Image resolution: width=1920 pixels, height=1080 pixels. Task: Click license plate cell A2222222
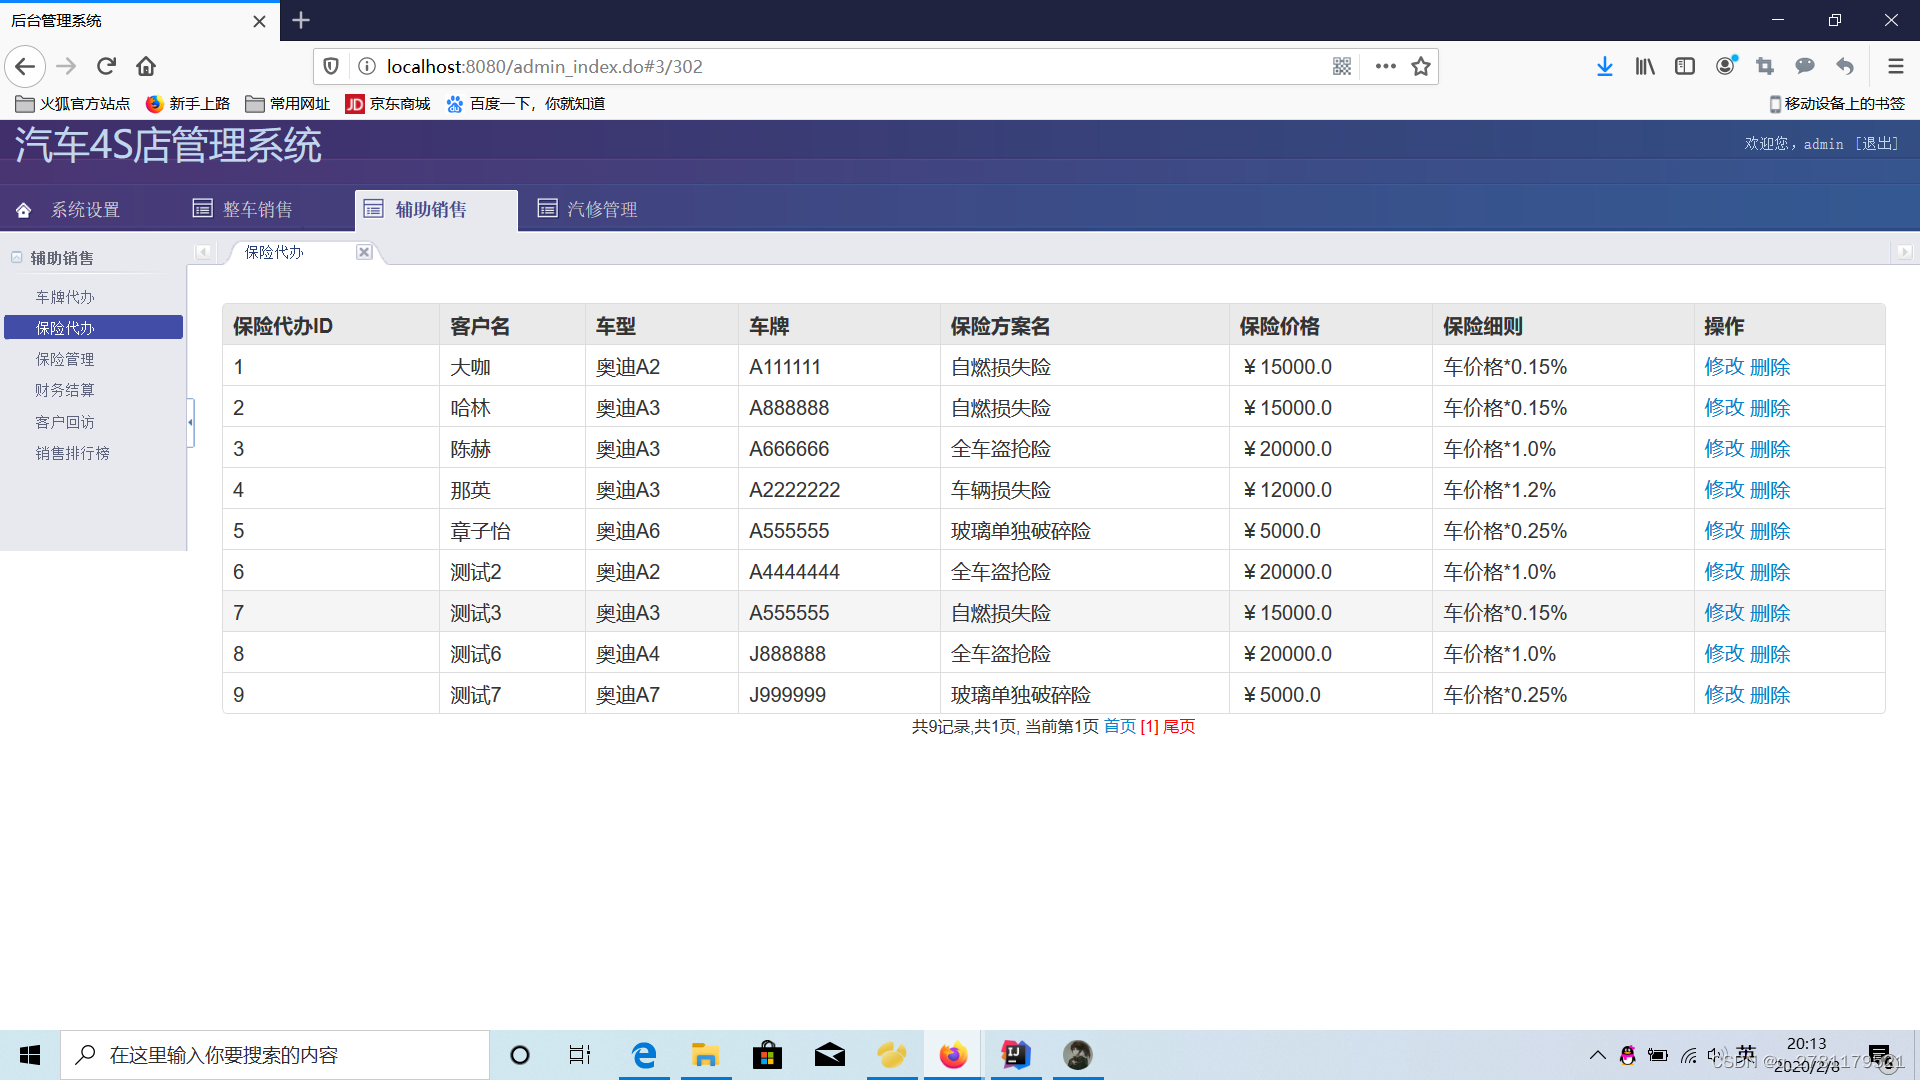point(795,490)
